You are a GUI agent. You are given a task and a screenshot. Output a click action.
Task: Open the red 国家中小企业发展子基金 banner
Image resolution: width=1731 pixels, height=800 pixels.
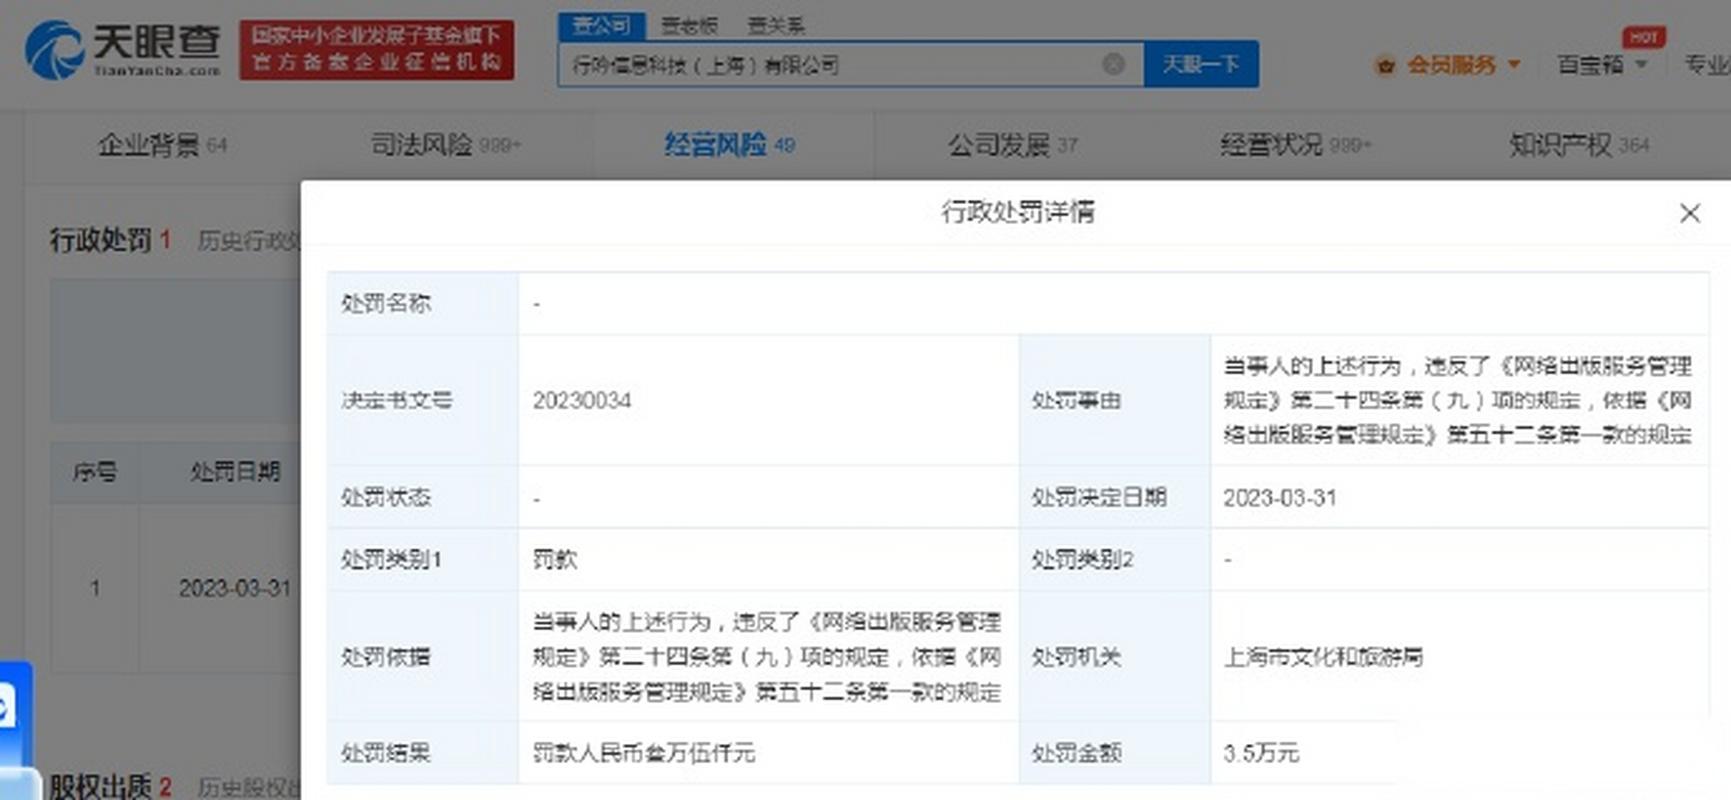376,49
